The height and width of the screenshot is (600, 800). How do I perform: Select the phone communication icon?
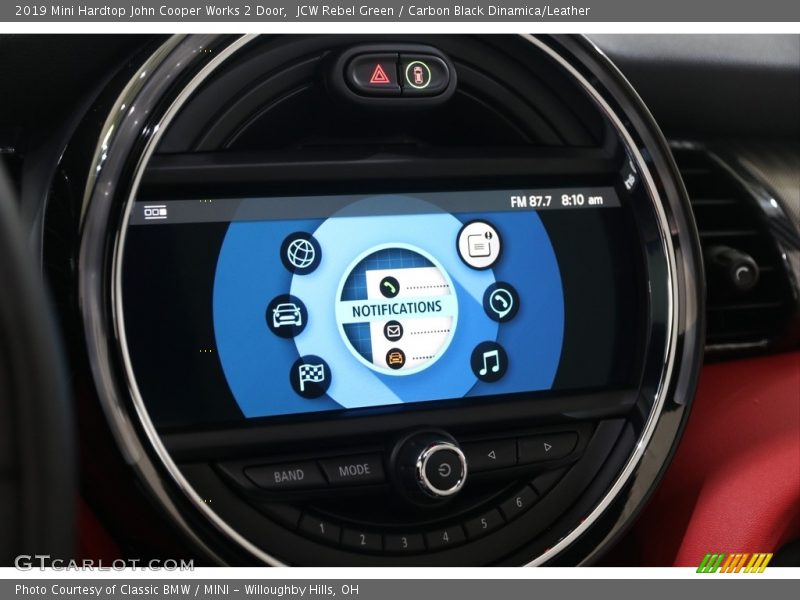click(x=501, y=302)
